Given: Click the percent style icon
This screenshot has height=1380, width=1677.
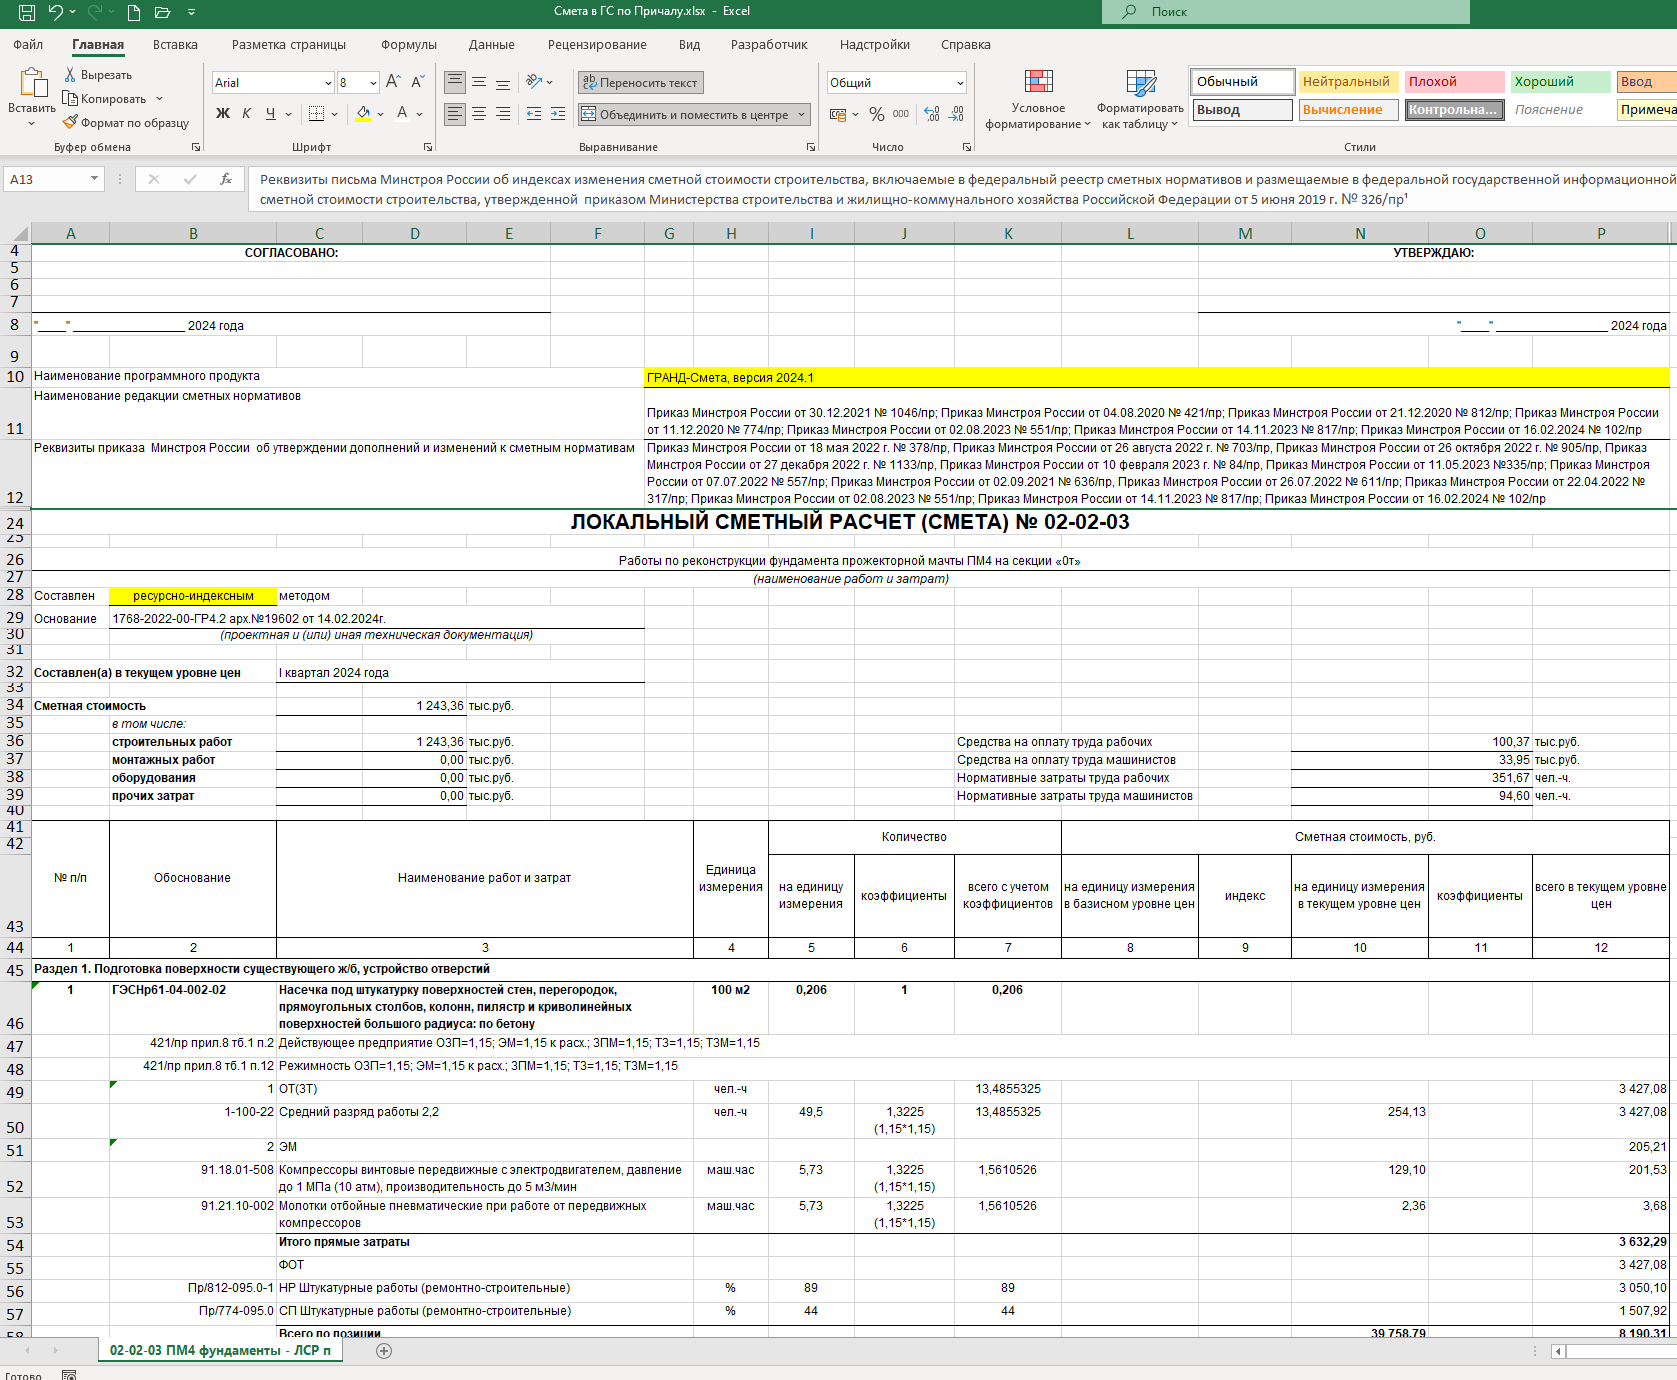Looking at the screenshot, I should (x=876, y=114).
